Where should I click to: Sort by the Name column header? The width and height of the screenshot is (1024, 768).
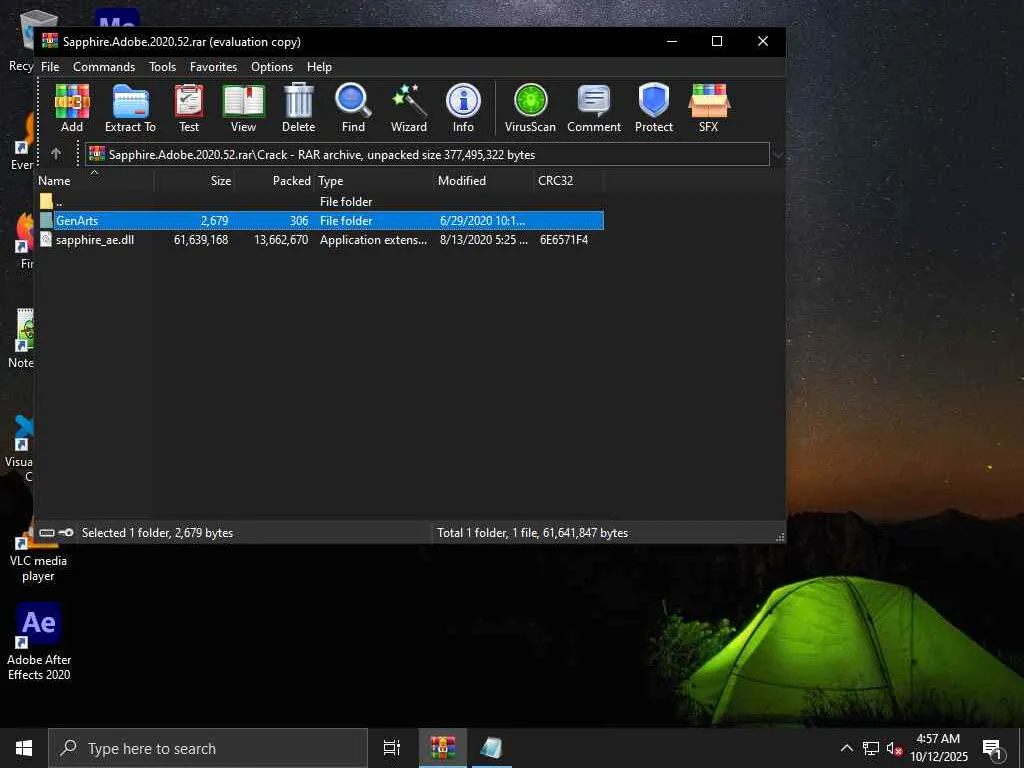pos(95,180)
